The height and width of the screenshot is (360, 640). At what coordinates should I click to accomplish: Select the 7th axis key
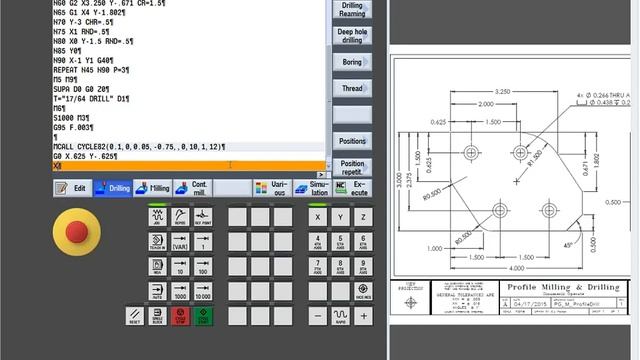(x=318, y=266)
